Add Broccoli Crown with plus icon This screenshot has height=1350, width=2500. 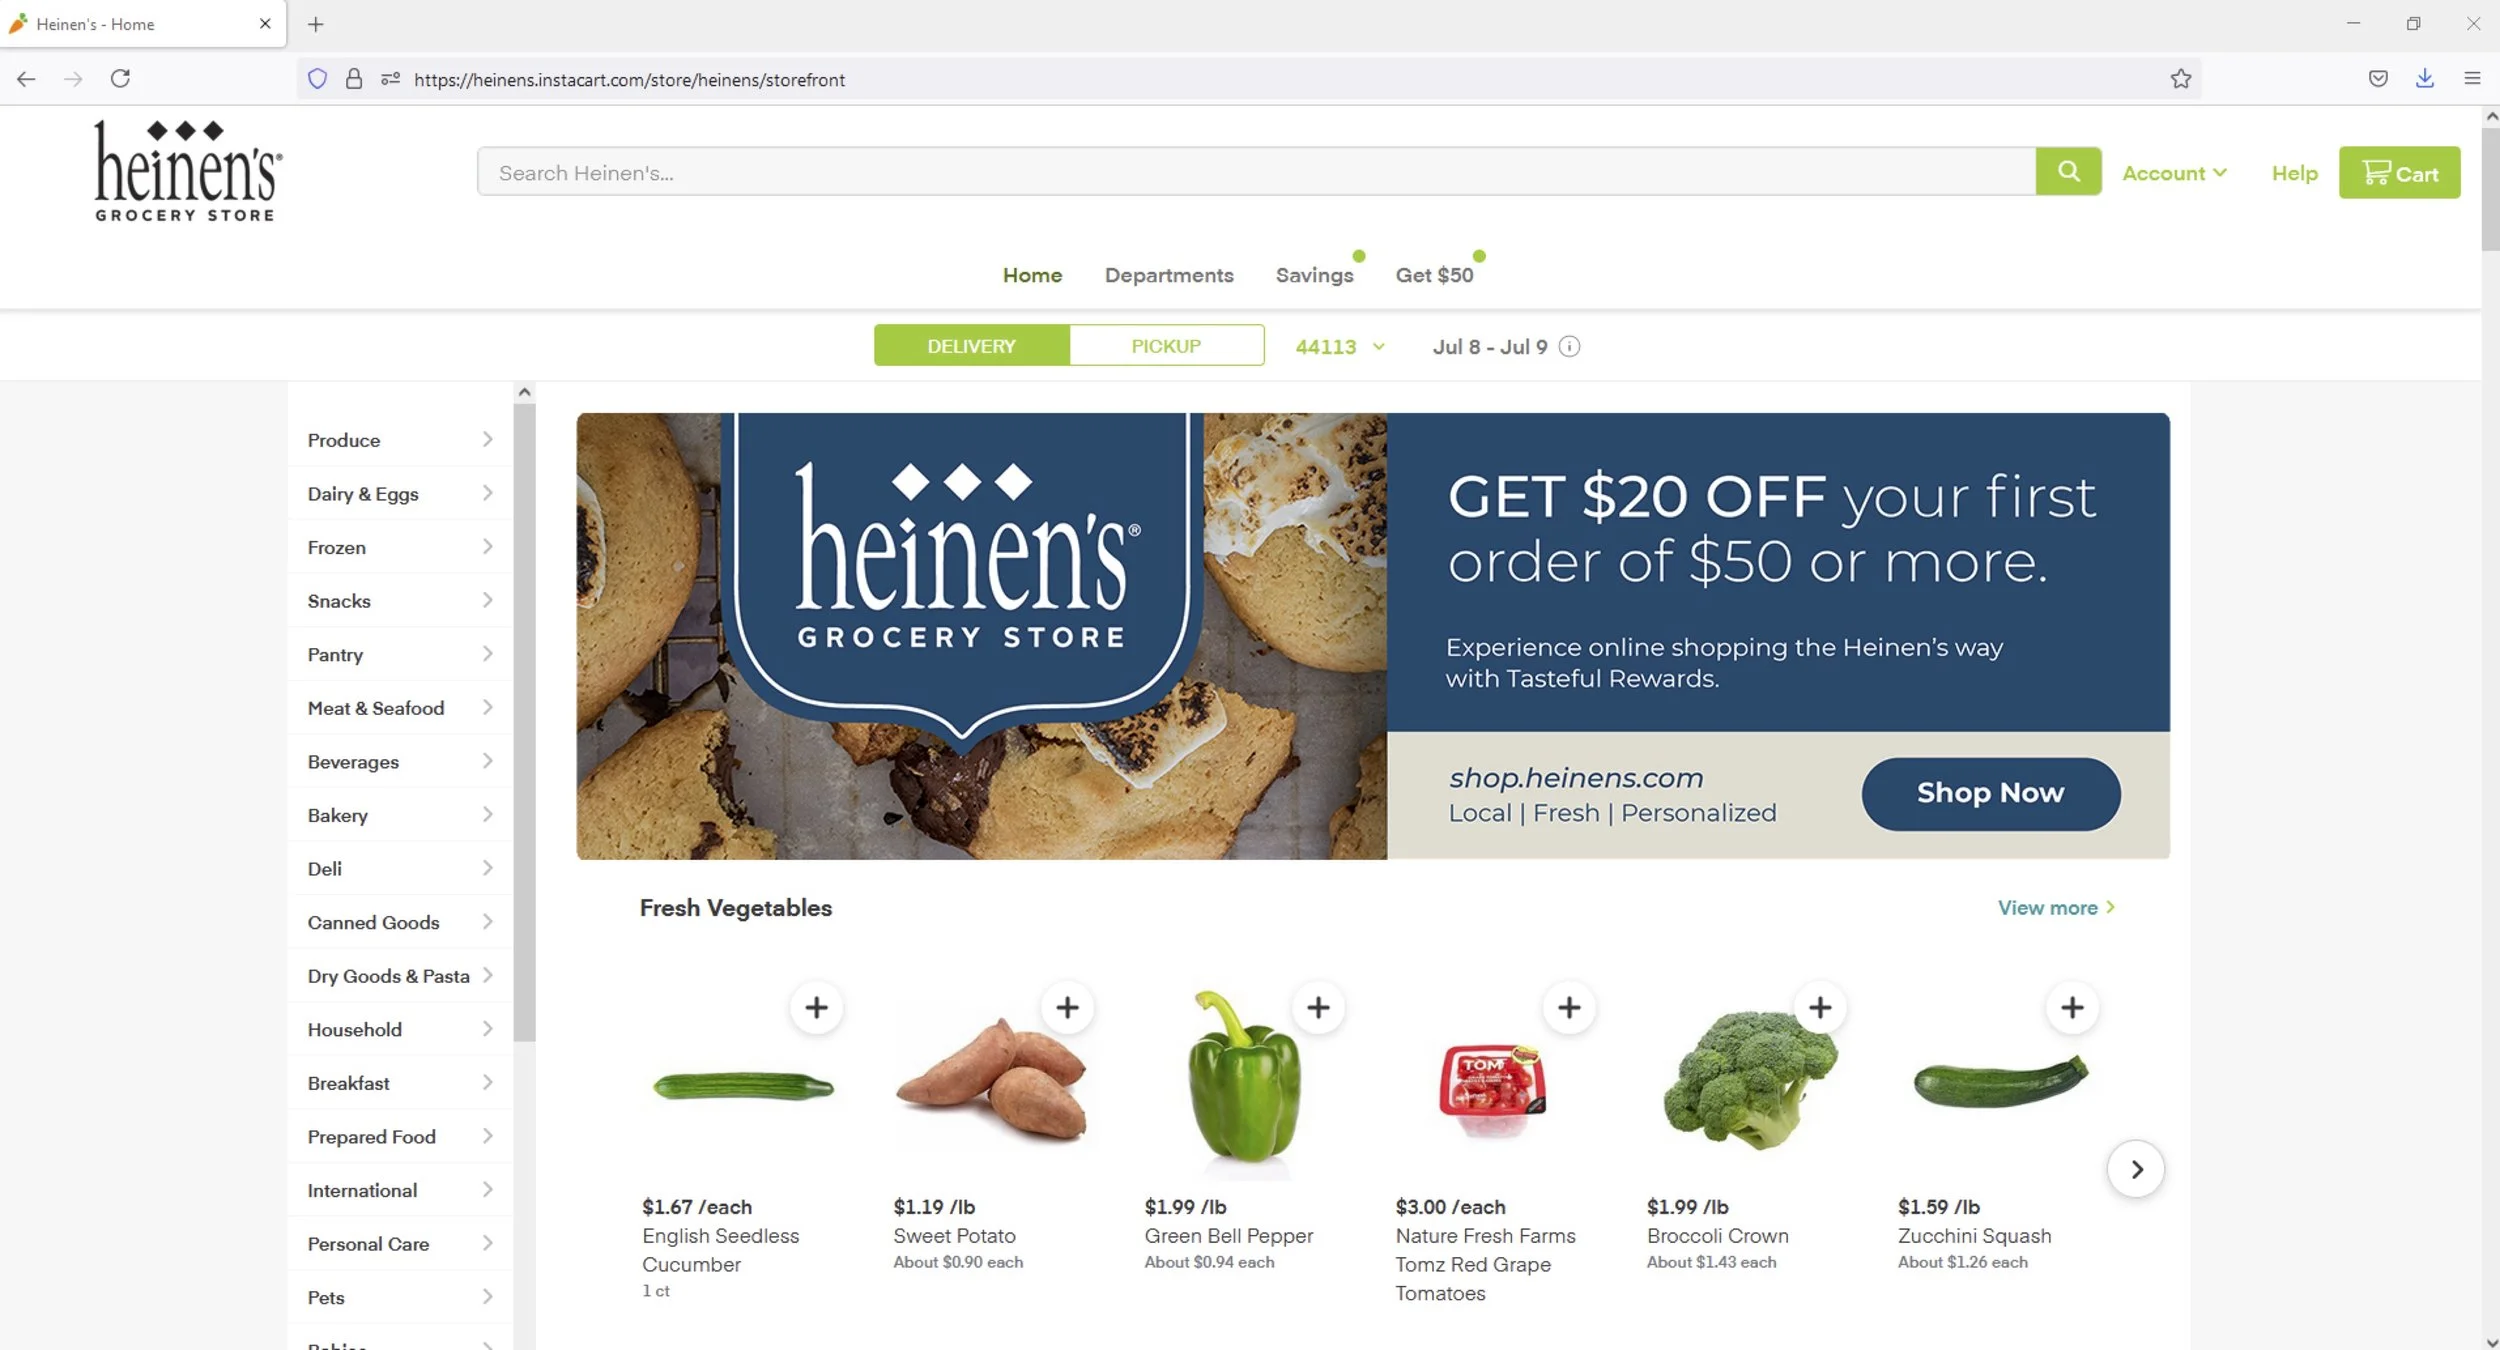(1820, 1007)
